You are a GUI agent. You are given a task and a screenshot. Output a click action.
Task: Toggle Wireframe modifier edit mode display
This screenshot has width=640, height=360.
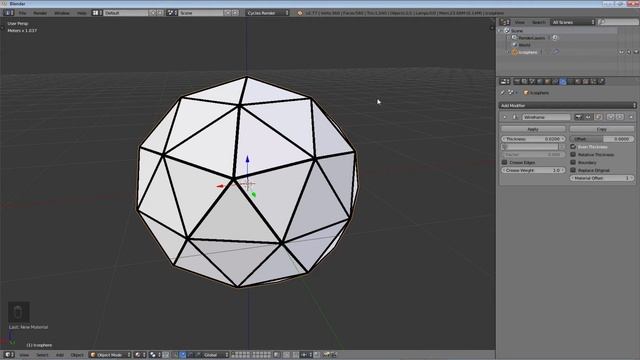coord(598,117)
